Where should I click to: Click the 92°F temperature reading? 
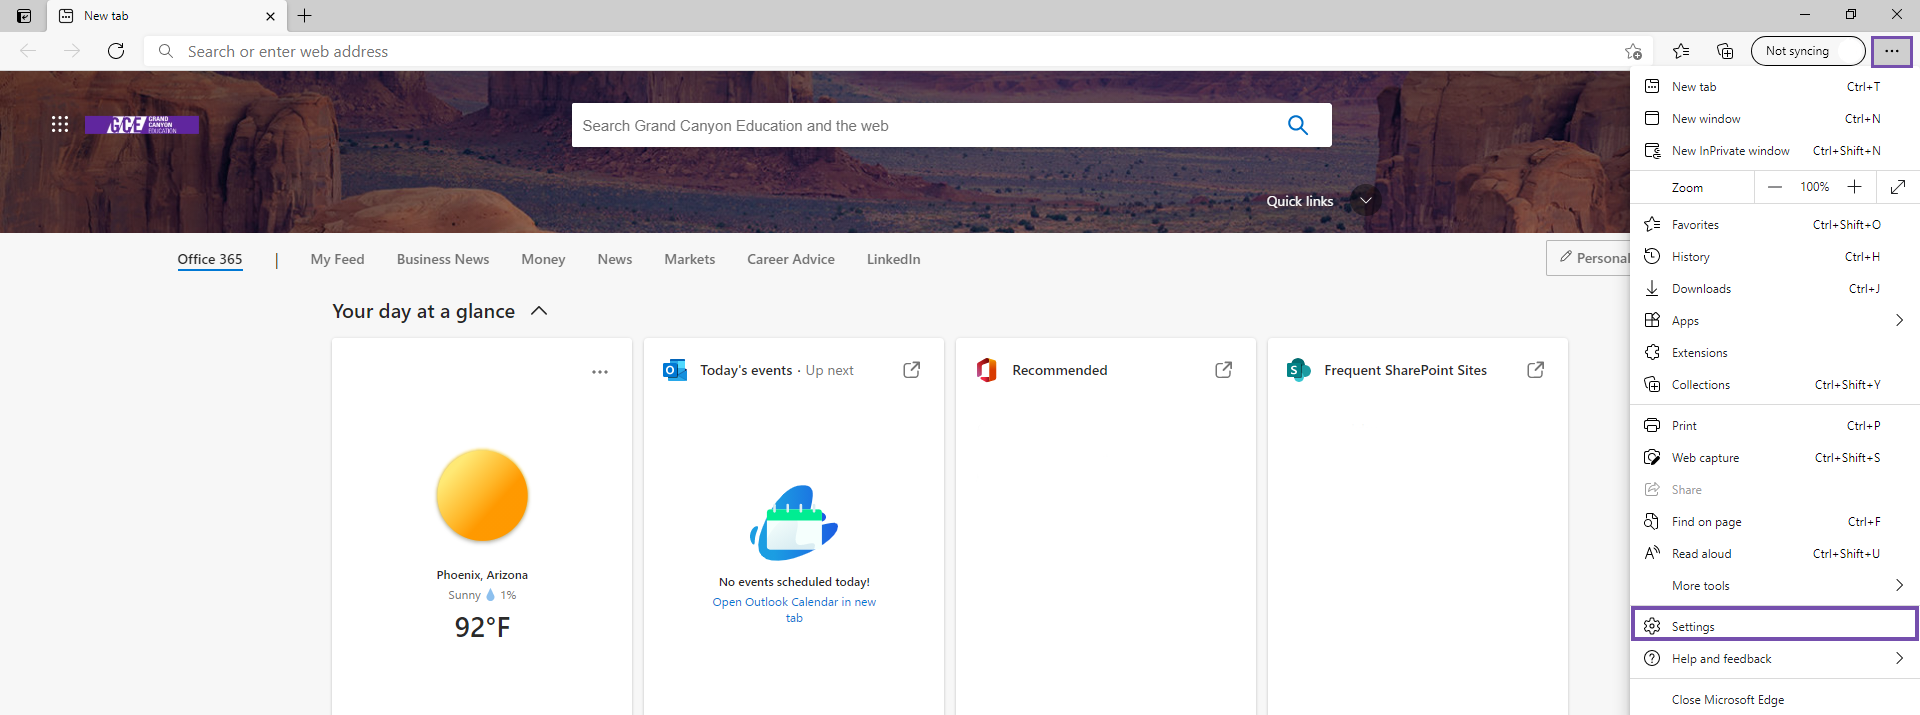[482, 627]
